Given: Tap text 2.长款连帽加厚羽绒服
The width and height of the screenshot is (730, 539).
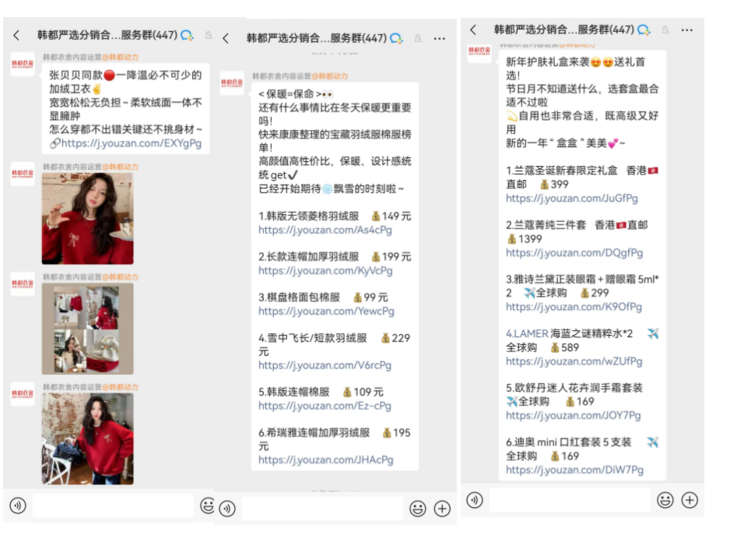Looking at the screenshot, I should click(x=309, y=256).
